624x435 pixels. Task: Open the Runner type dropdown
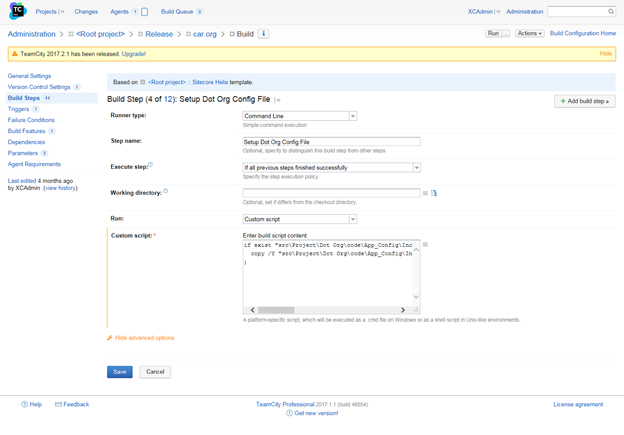(300, 116)
